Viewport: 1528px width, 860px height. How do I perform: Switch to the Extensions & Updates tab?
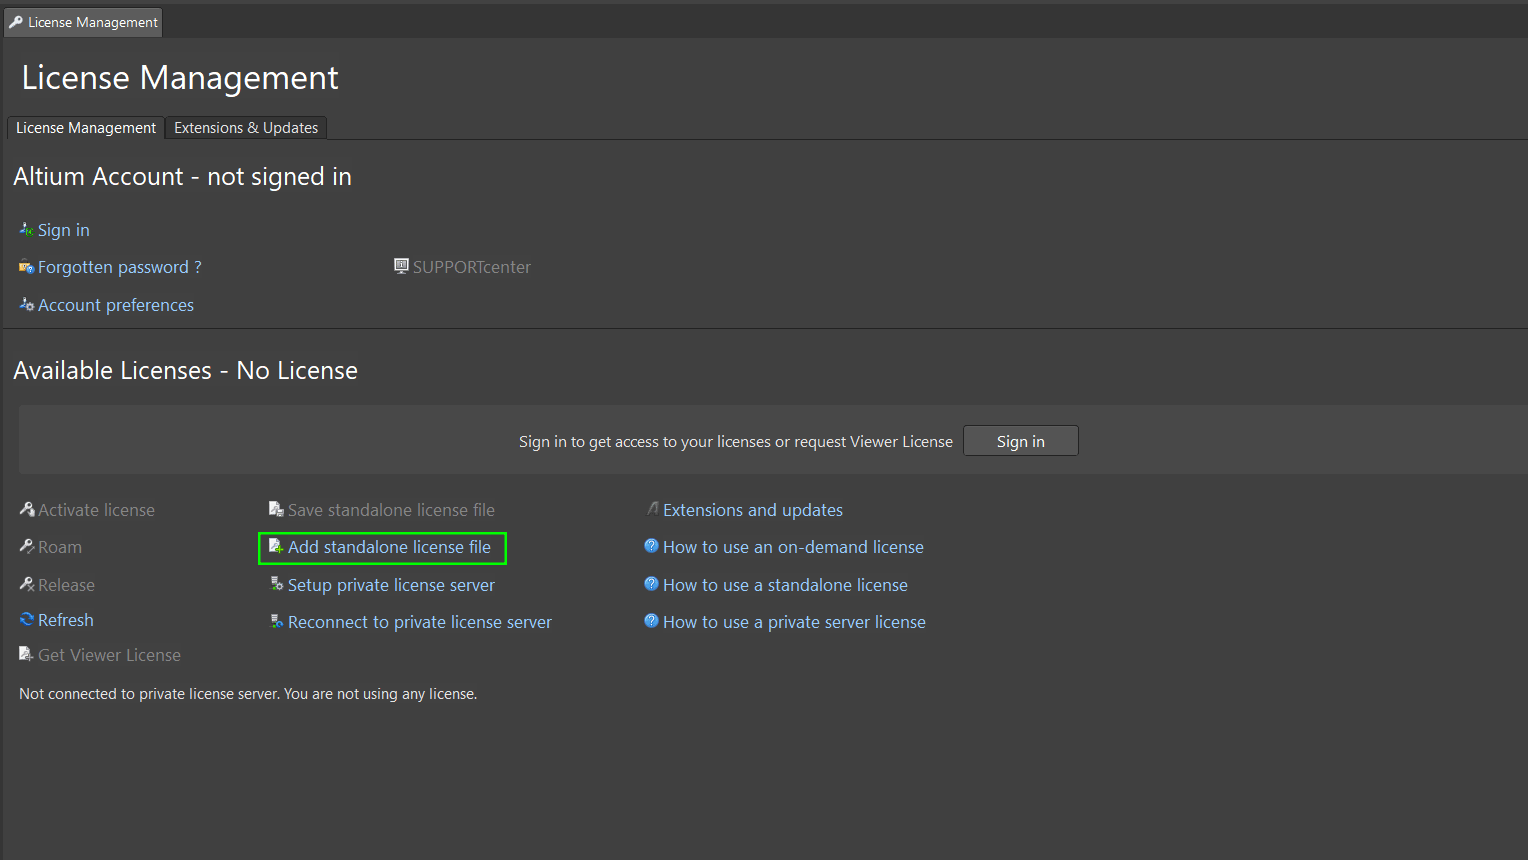(246, 128)
